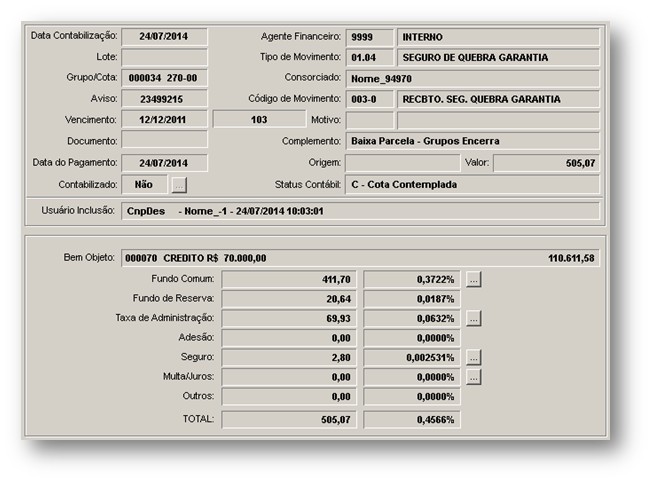Select Usuário Inclusão field CnpDes
The image size is (652, 482).
click(361, 211)
